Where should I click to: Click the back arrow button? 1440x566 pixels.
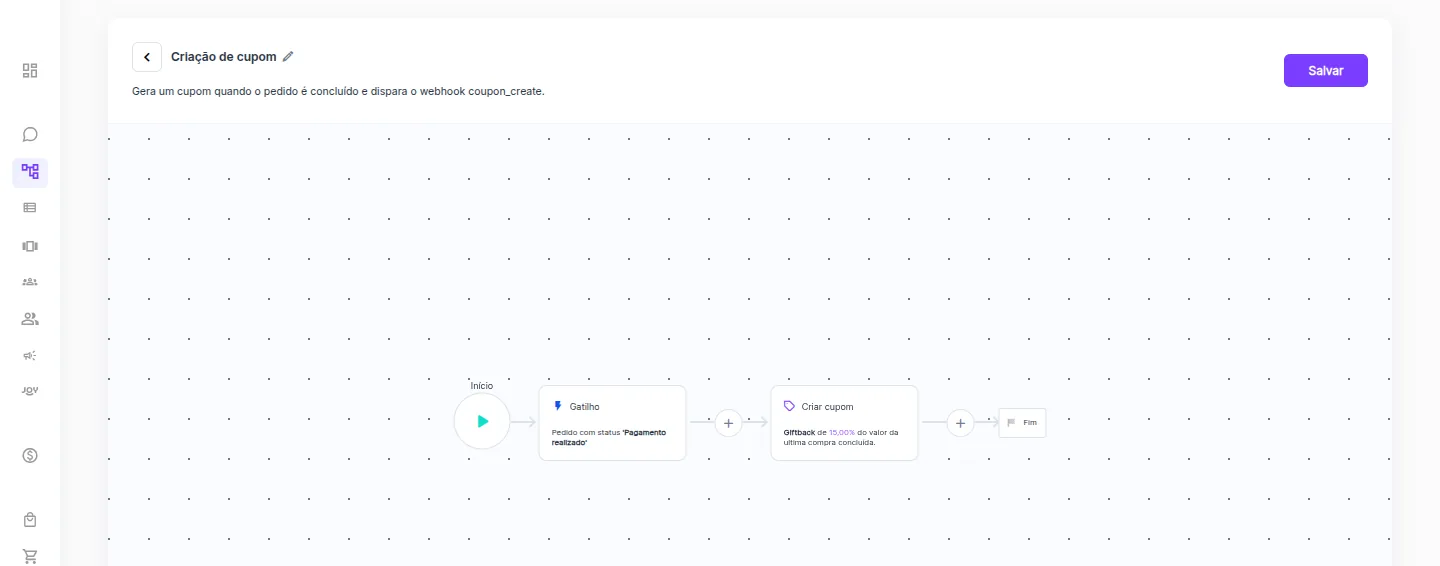click(x=147, y=57)
